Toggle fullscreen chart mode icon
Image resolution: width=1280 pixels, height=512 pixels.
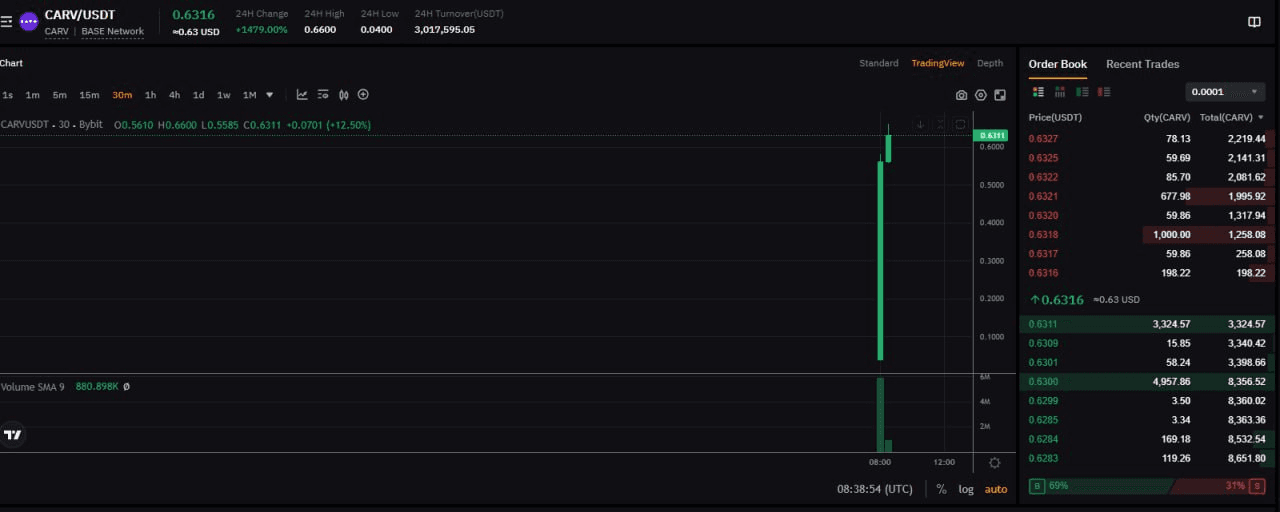(x=1000, y=95)
